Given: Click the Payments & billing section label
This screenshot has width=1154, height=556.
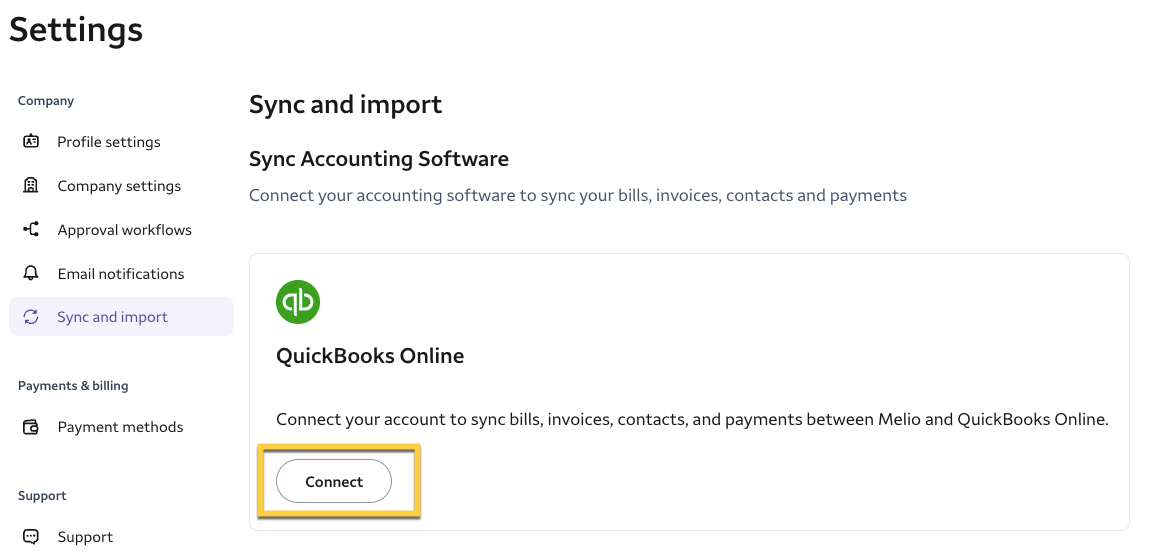Looking at the screenshot, I should 73,386.
